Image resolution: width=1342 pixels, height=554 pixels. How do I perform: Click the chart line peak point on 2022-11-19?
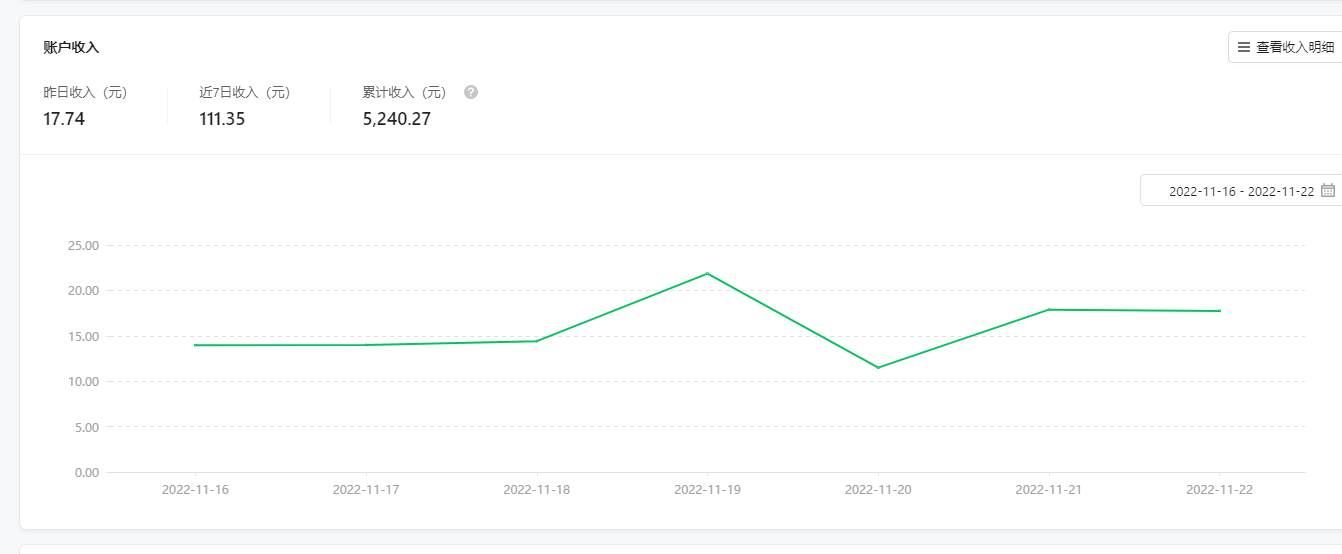[708, 273]
